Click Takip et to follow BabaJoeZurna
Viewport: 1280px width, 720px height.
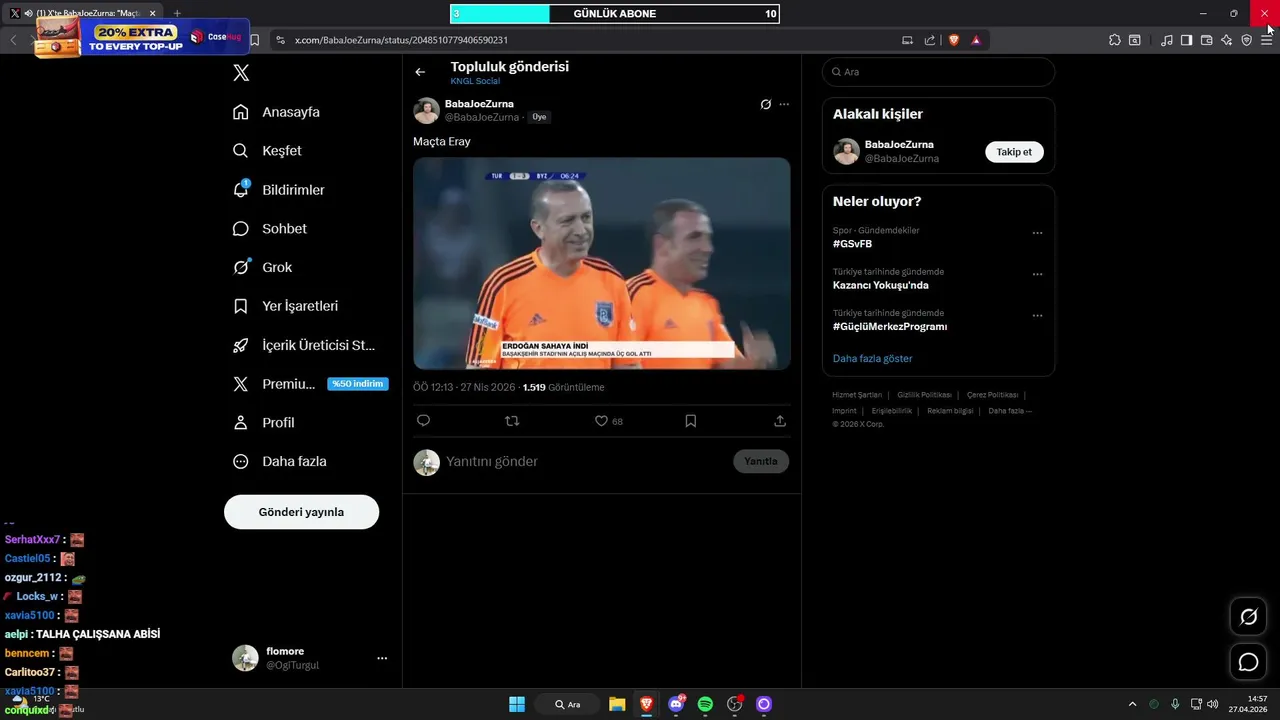coord(1014,152)
